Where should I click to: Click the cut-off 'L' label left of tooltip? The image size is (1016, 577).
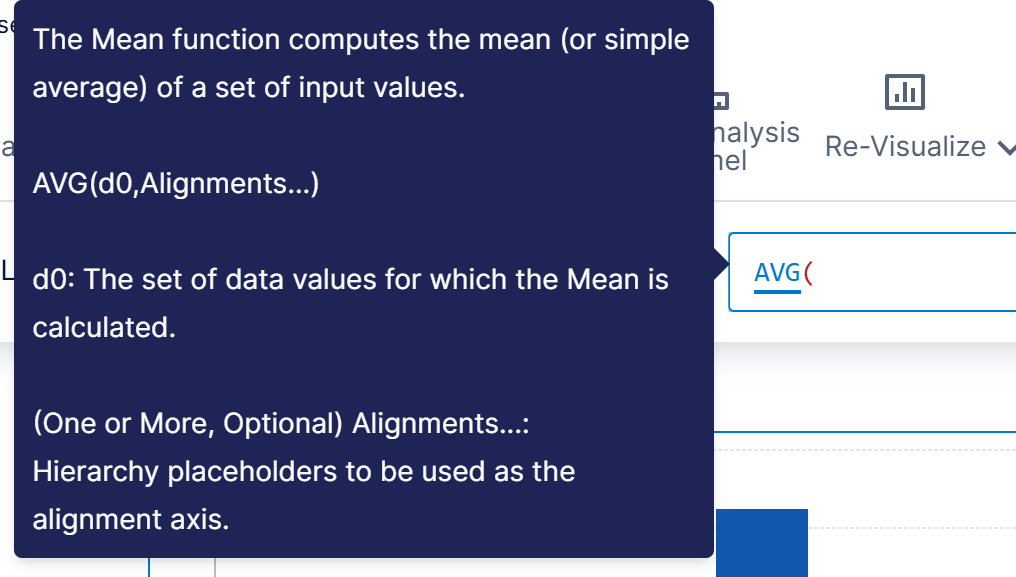point(6,270)
